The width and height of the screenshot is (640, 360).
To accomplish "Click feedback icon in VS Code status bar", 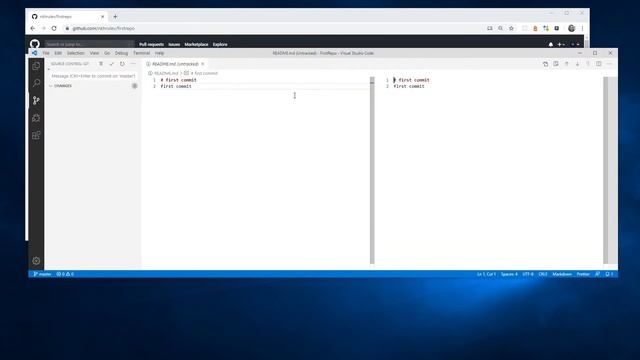I will (598, 274).
